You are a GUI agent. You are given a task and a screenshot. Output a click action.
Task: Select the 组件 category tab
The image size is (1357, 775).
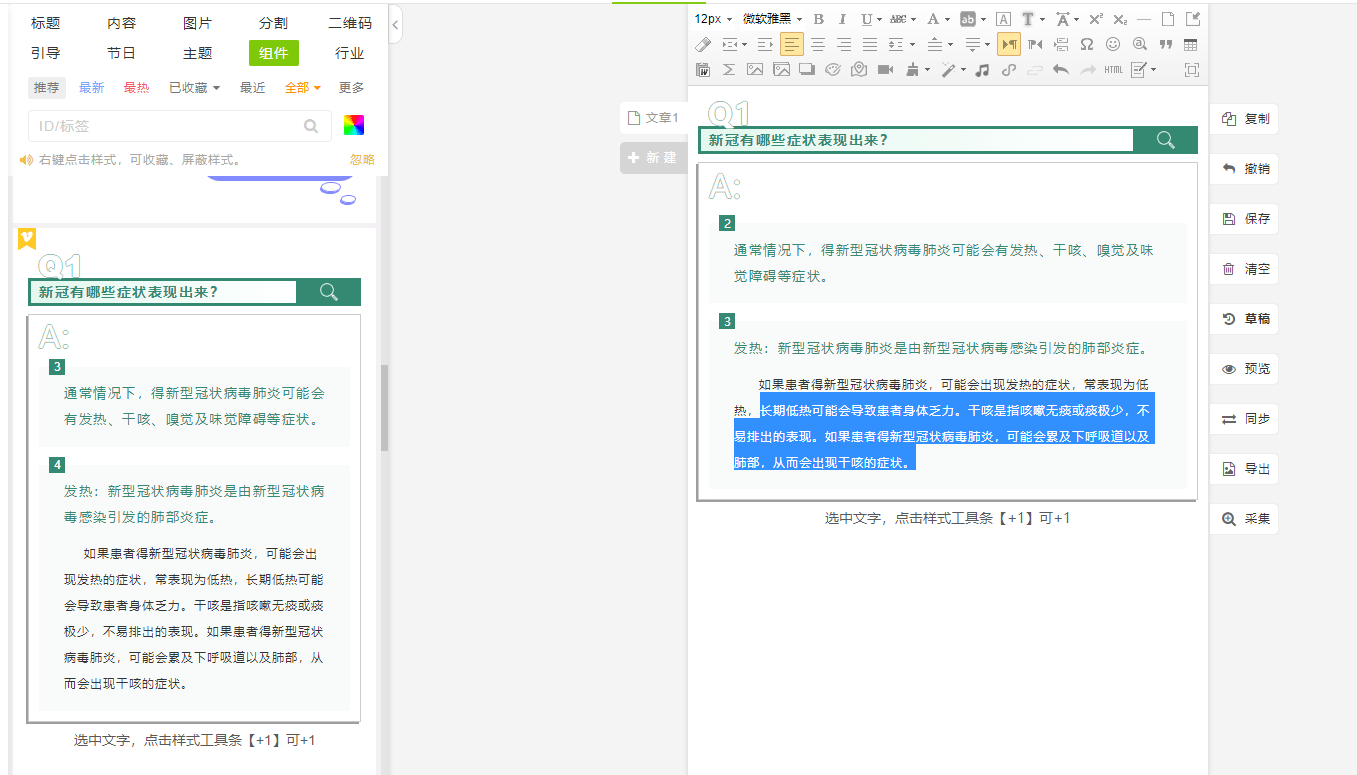pos(274,54)
